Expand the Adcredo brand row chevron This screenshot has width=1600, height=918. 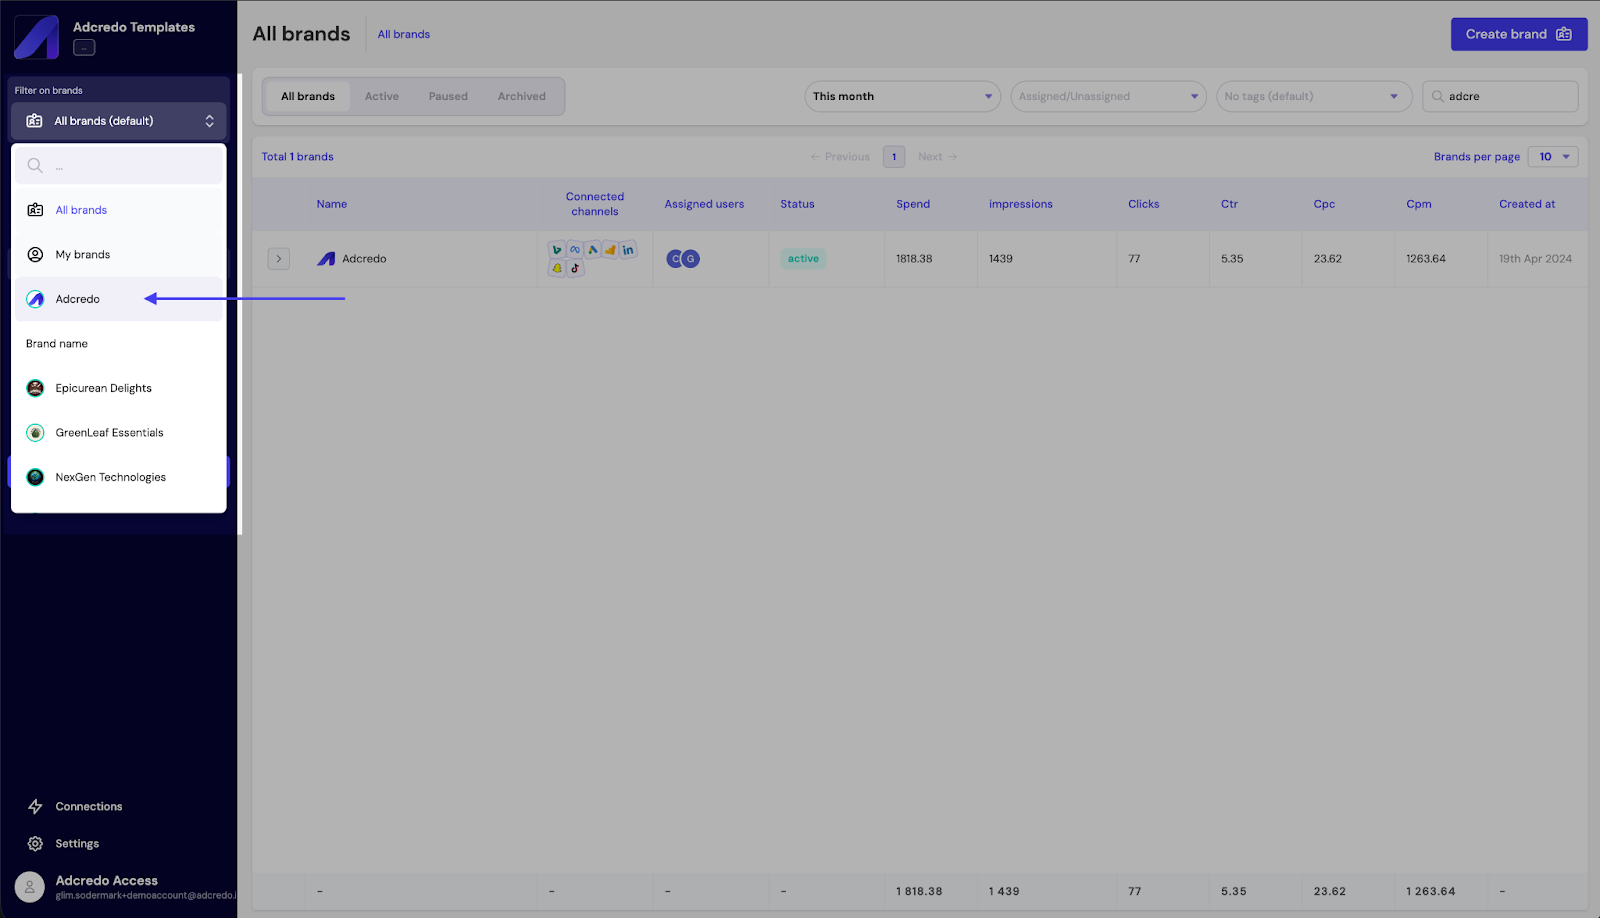pyautogui.click(x=279, y=259)
